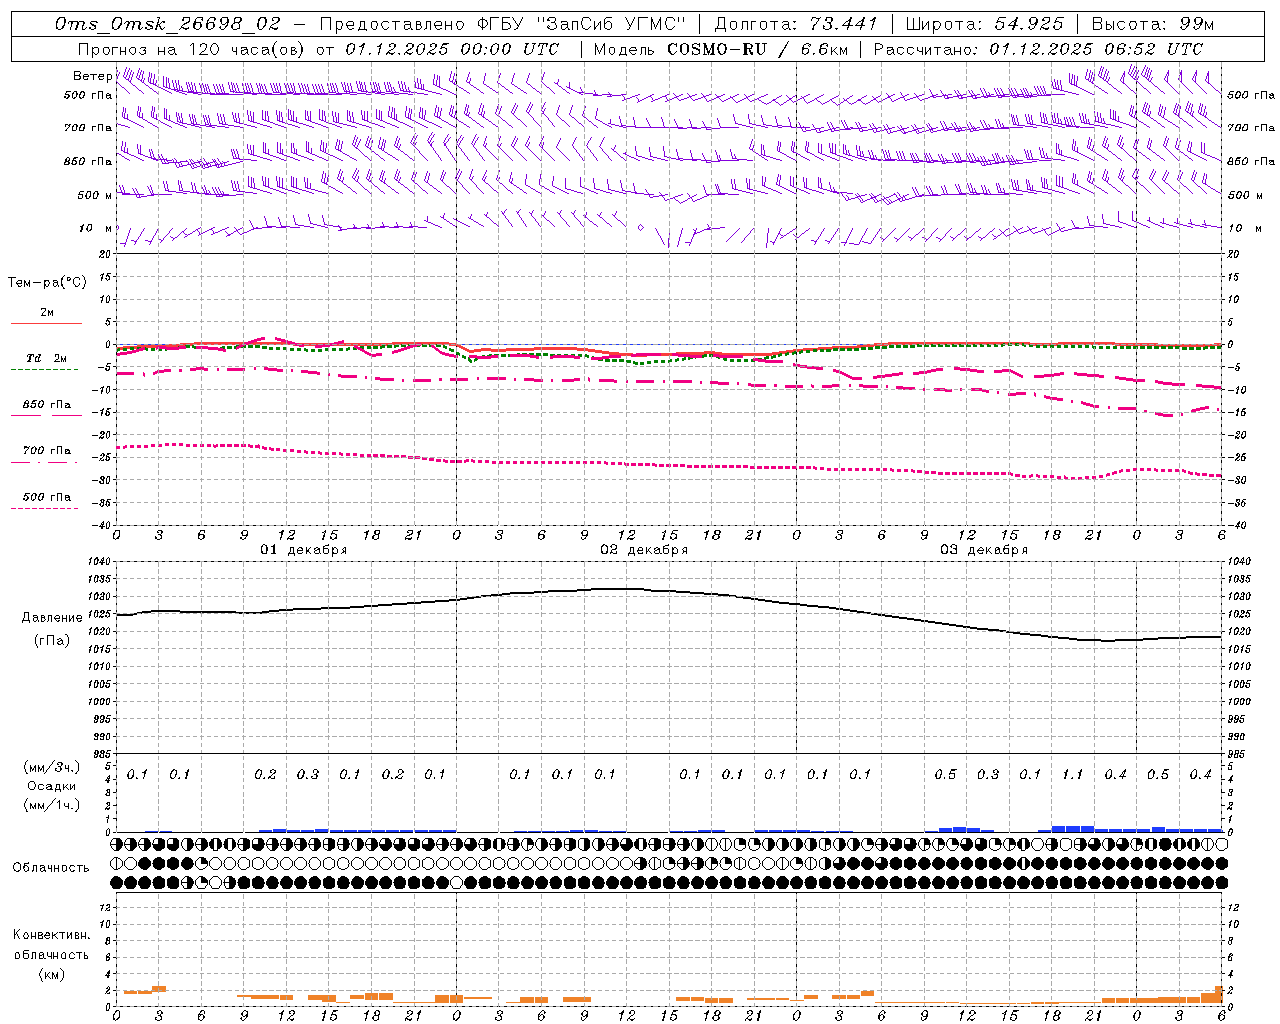1280x1024 pixels.
Task: Click the Осадки panel label
Action: [52, 786]
